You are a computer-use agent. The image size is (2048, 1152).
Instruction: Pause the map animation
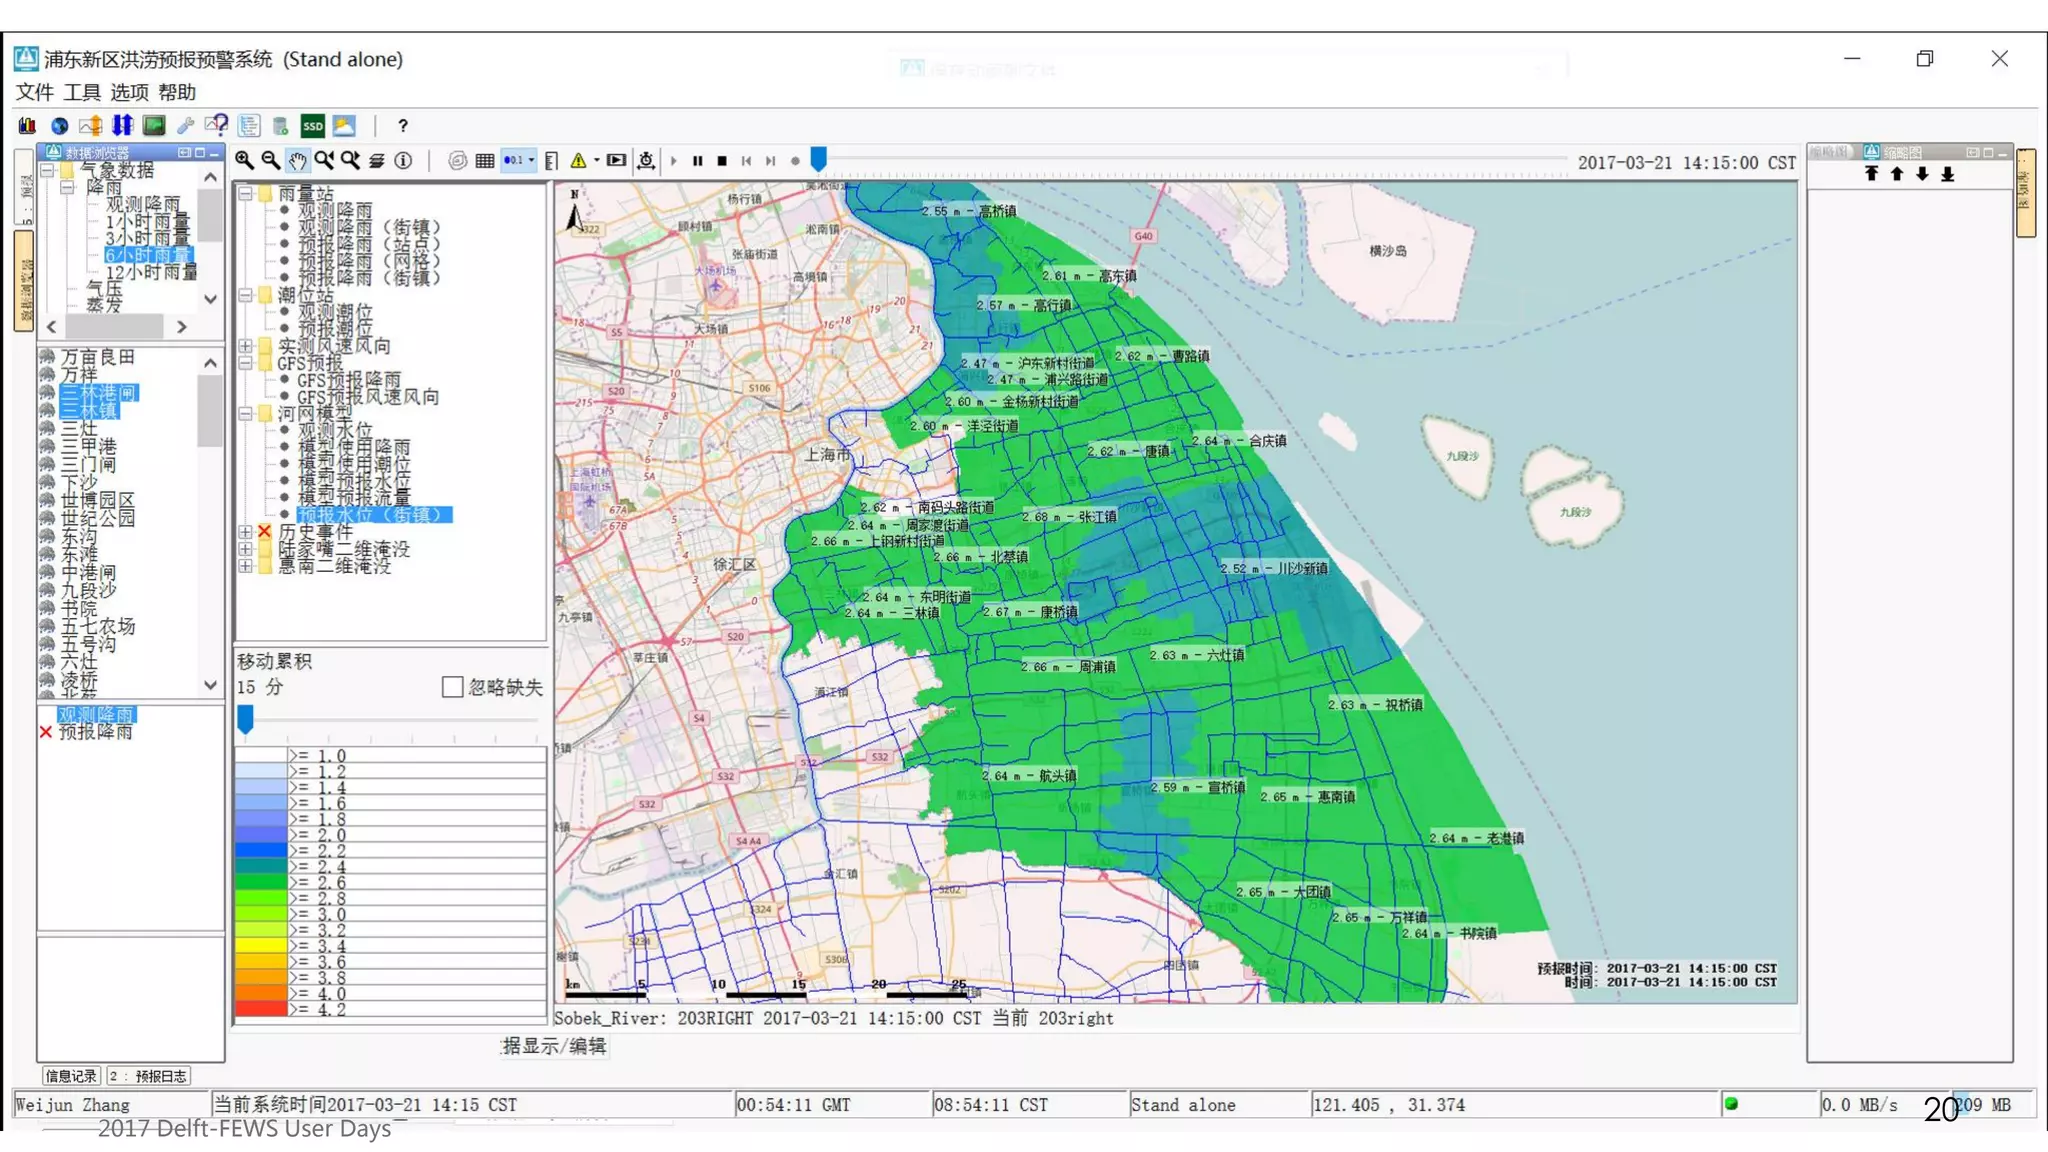coord(697,160)
